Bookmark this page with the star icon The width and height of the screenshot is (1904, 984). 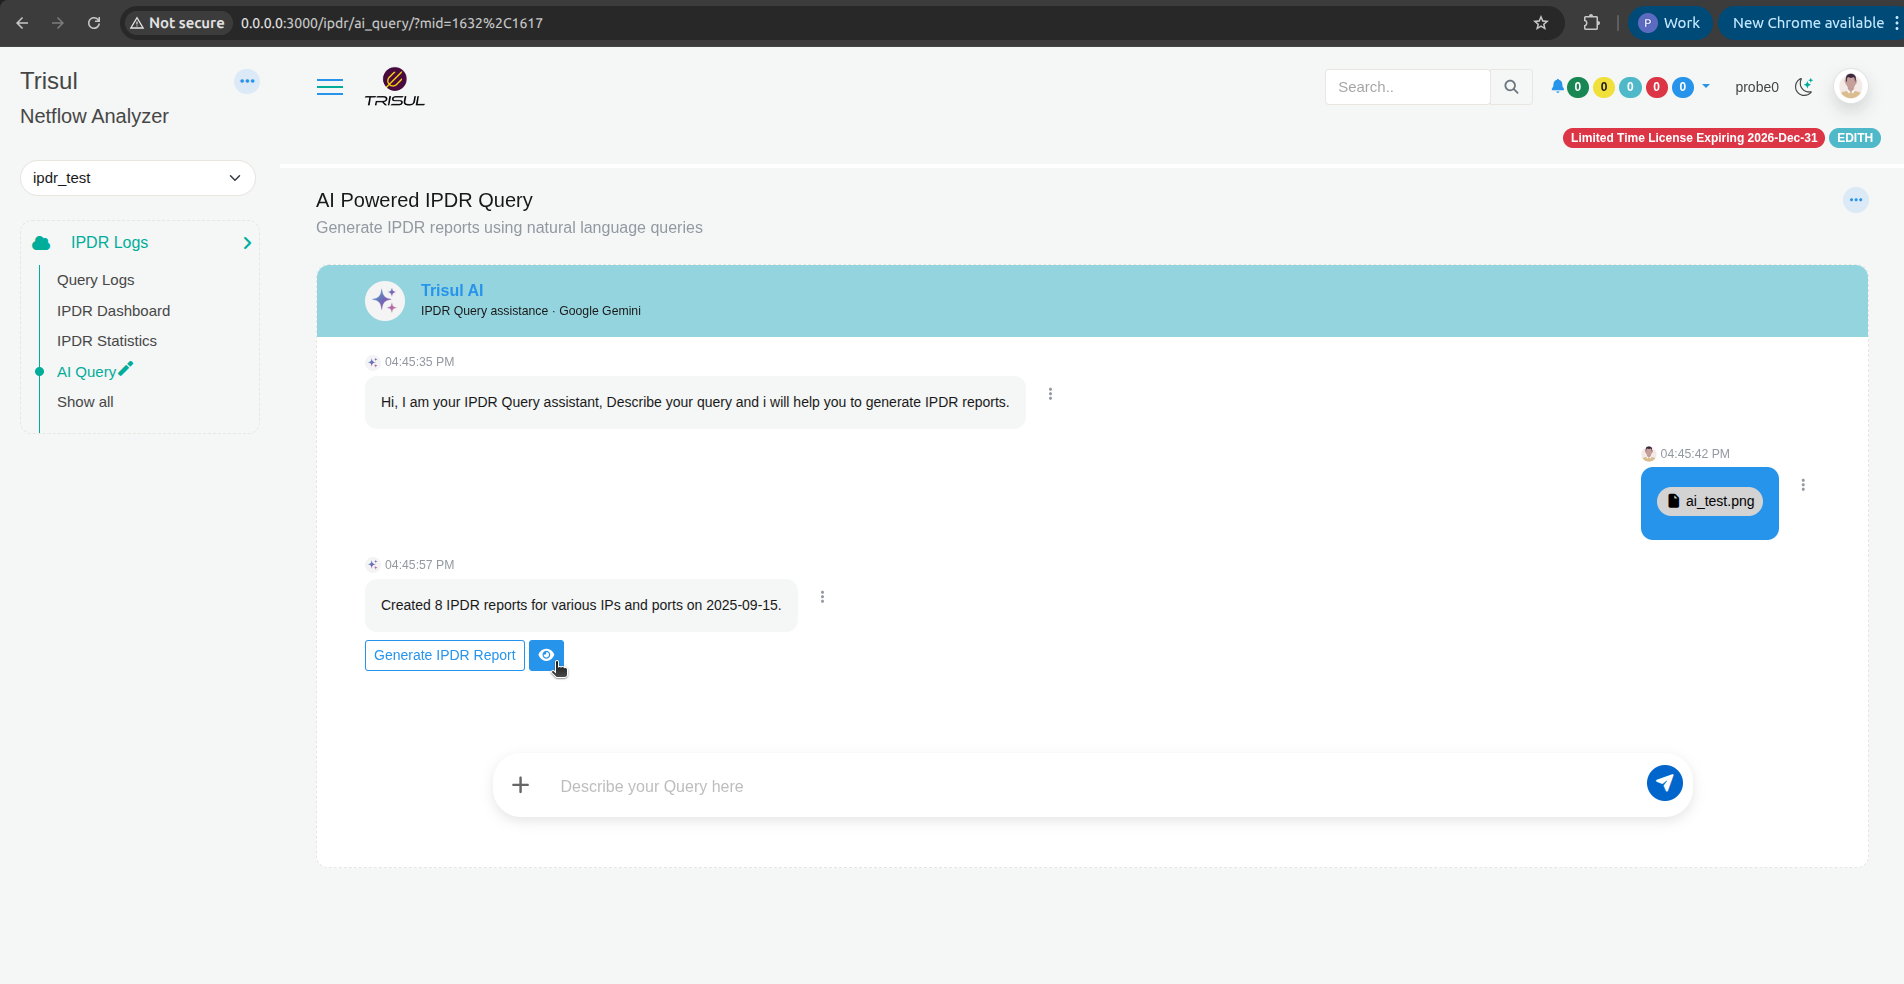(1541, 23)
